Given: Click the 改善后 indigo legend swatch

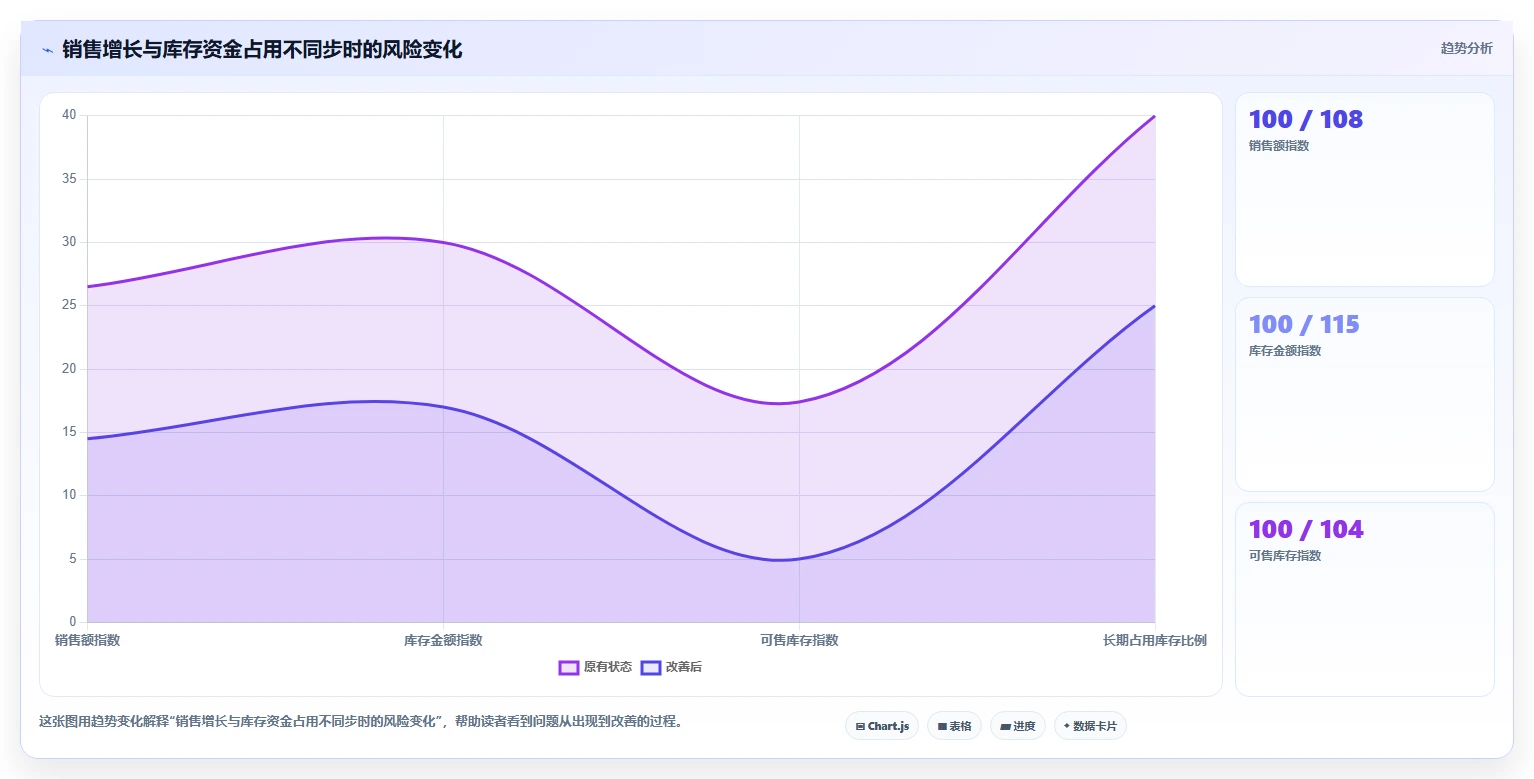Looking at the screenshot, I should pyautogui.click(x=651, y=667).
